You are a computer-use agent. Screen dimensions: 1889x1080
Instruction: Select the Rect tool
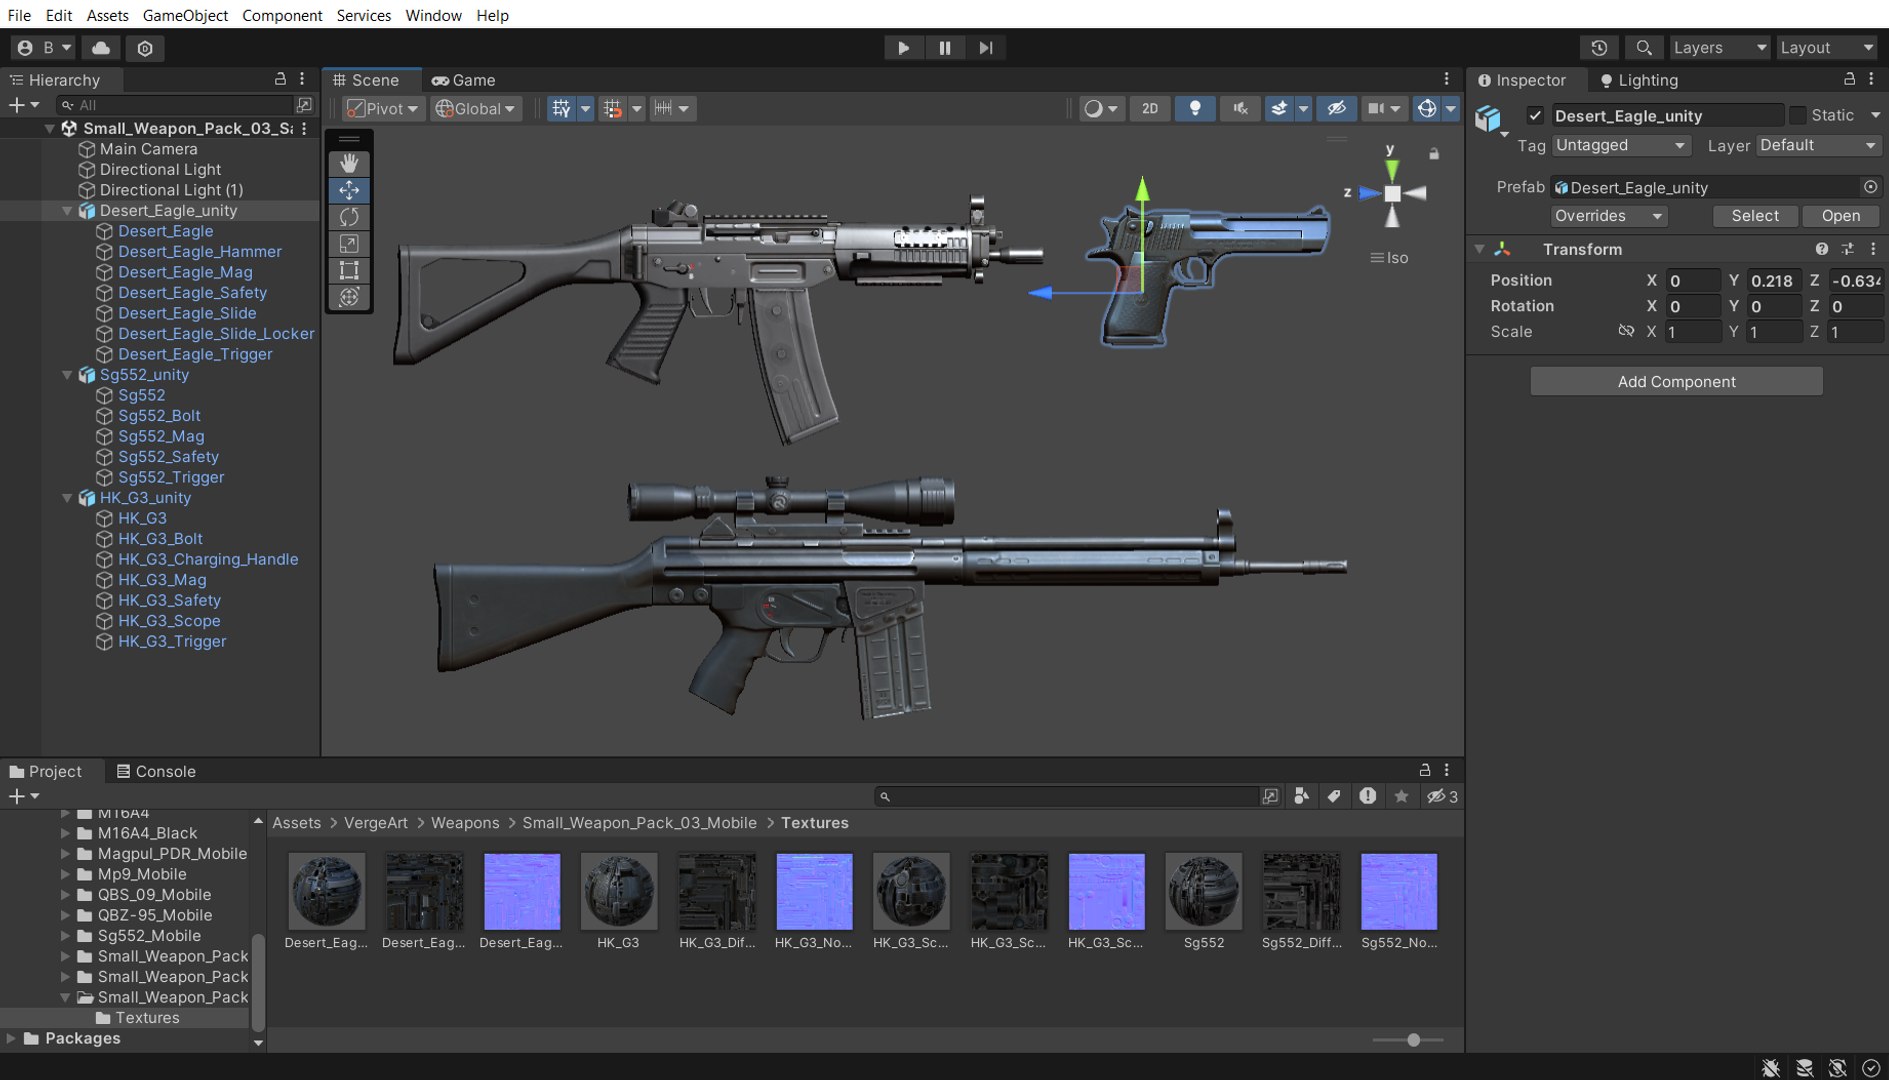349,270
